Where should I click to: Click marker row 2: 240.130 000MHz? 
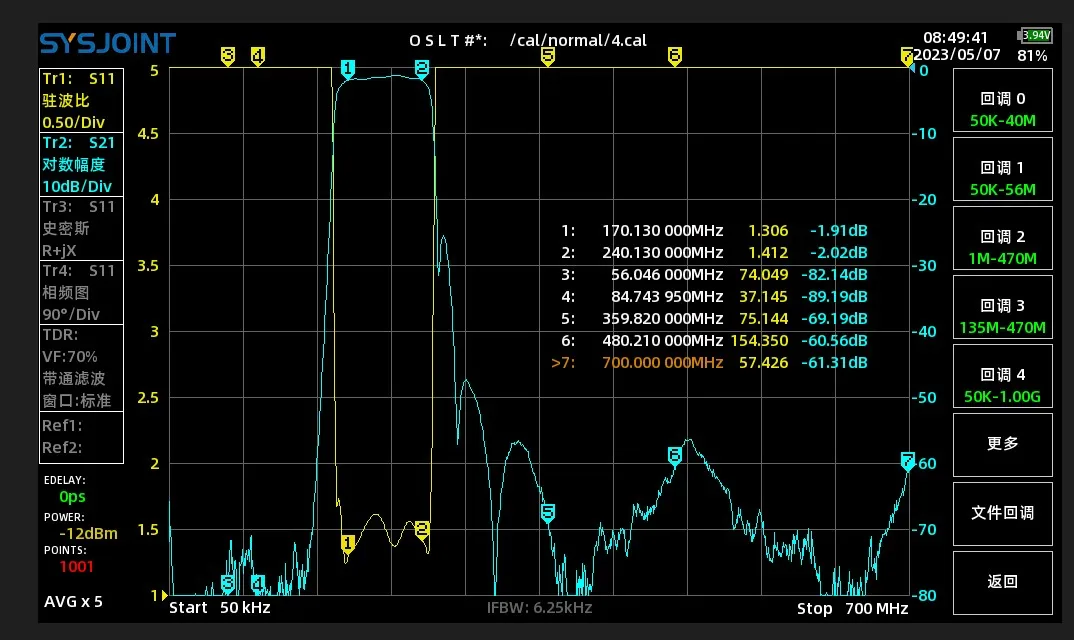714,253
